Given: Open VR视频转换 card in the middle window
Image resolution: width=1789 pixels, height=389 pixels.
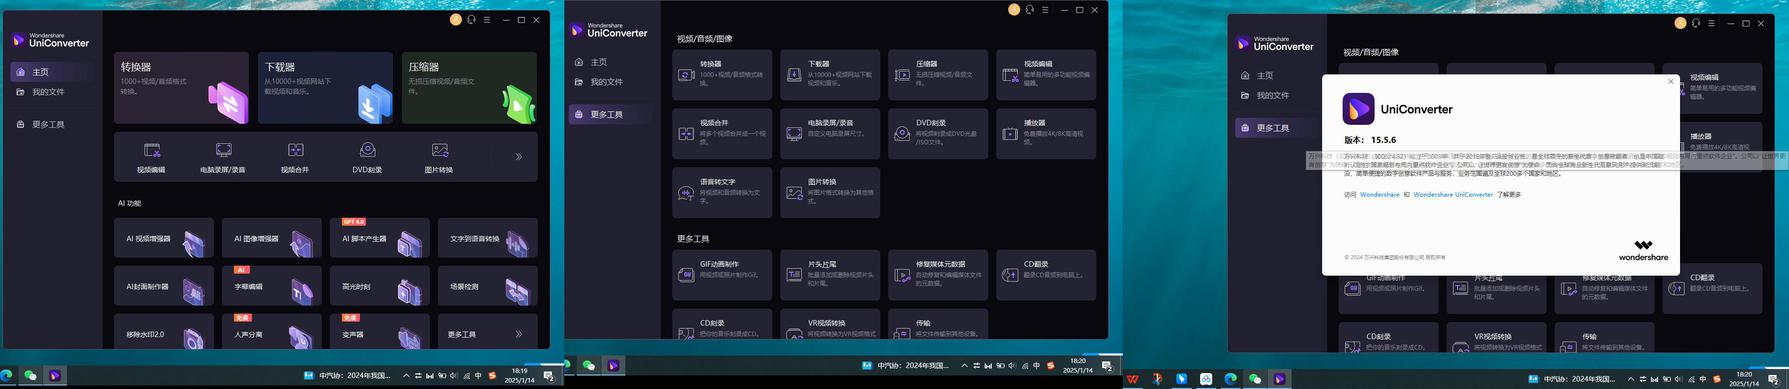Looking at the screenshot, I should click(x=830, y=324).
